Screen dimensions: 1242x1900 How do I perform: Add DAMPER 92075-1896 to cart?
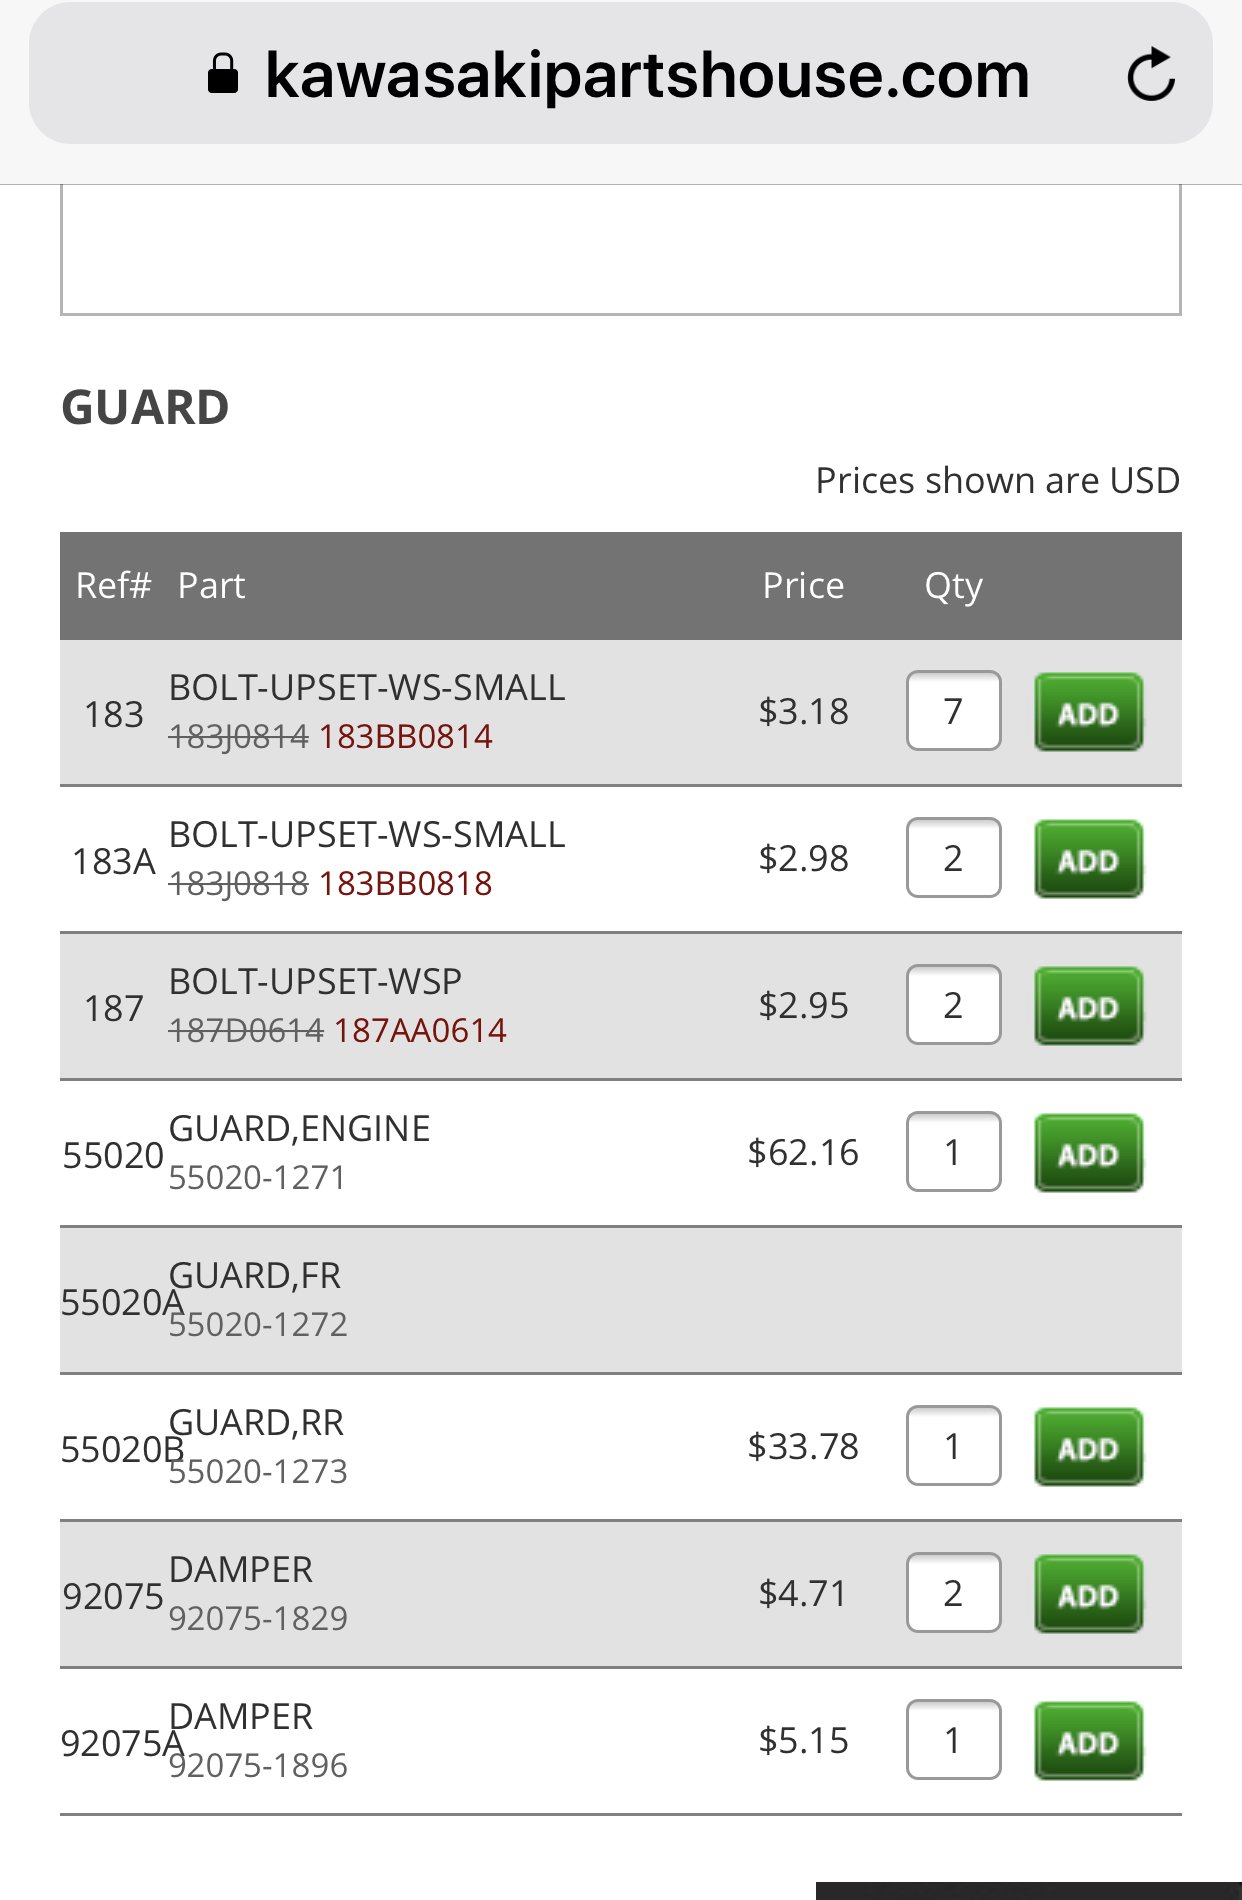pyautogui.click(x=1088, y=1741)
